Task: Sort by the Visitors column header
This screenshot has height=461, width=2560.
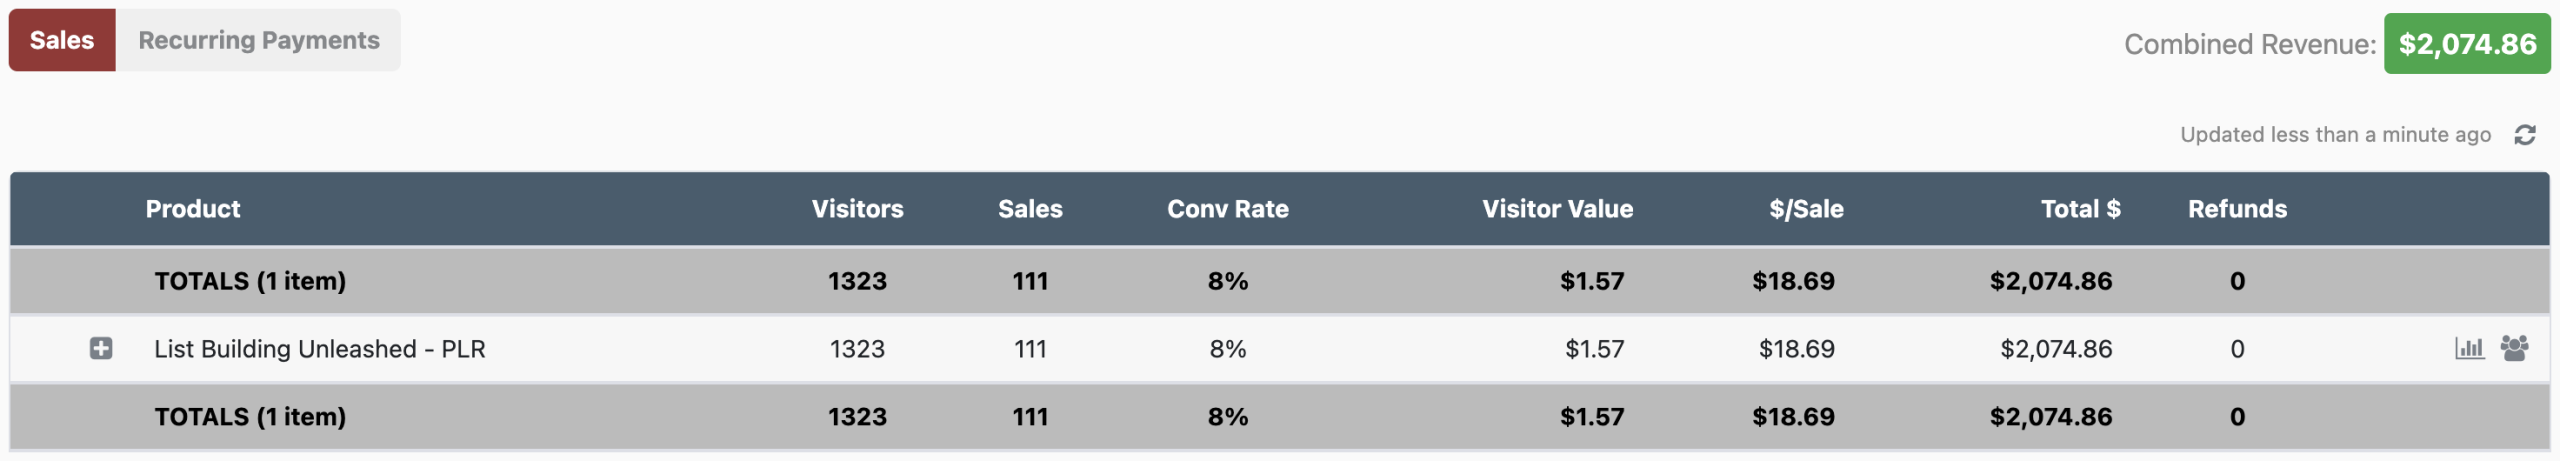Action: coord(857,209)
